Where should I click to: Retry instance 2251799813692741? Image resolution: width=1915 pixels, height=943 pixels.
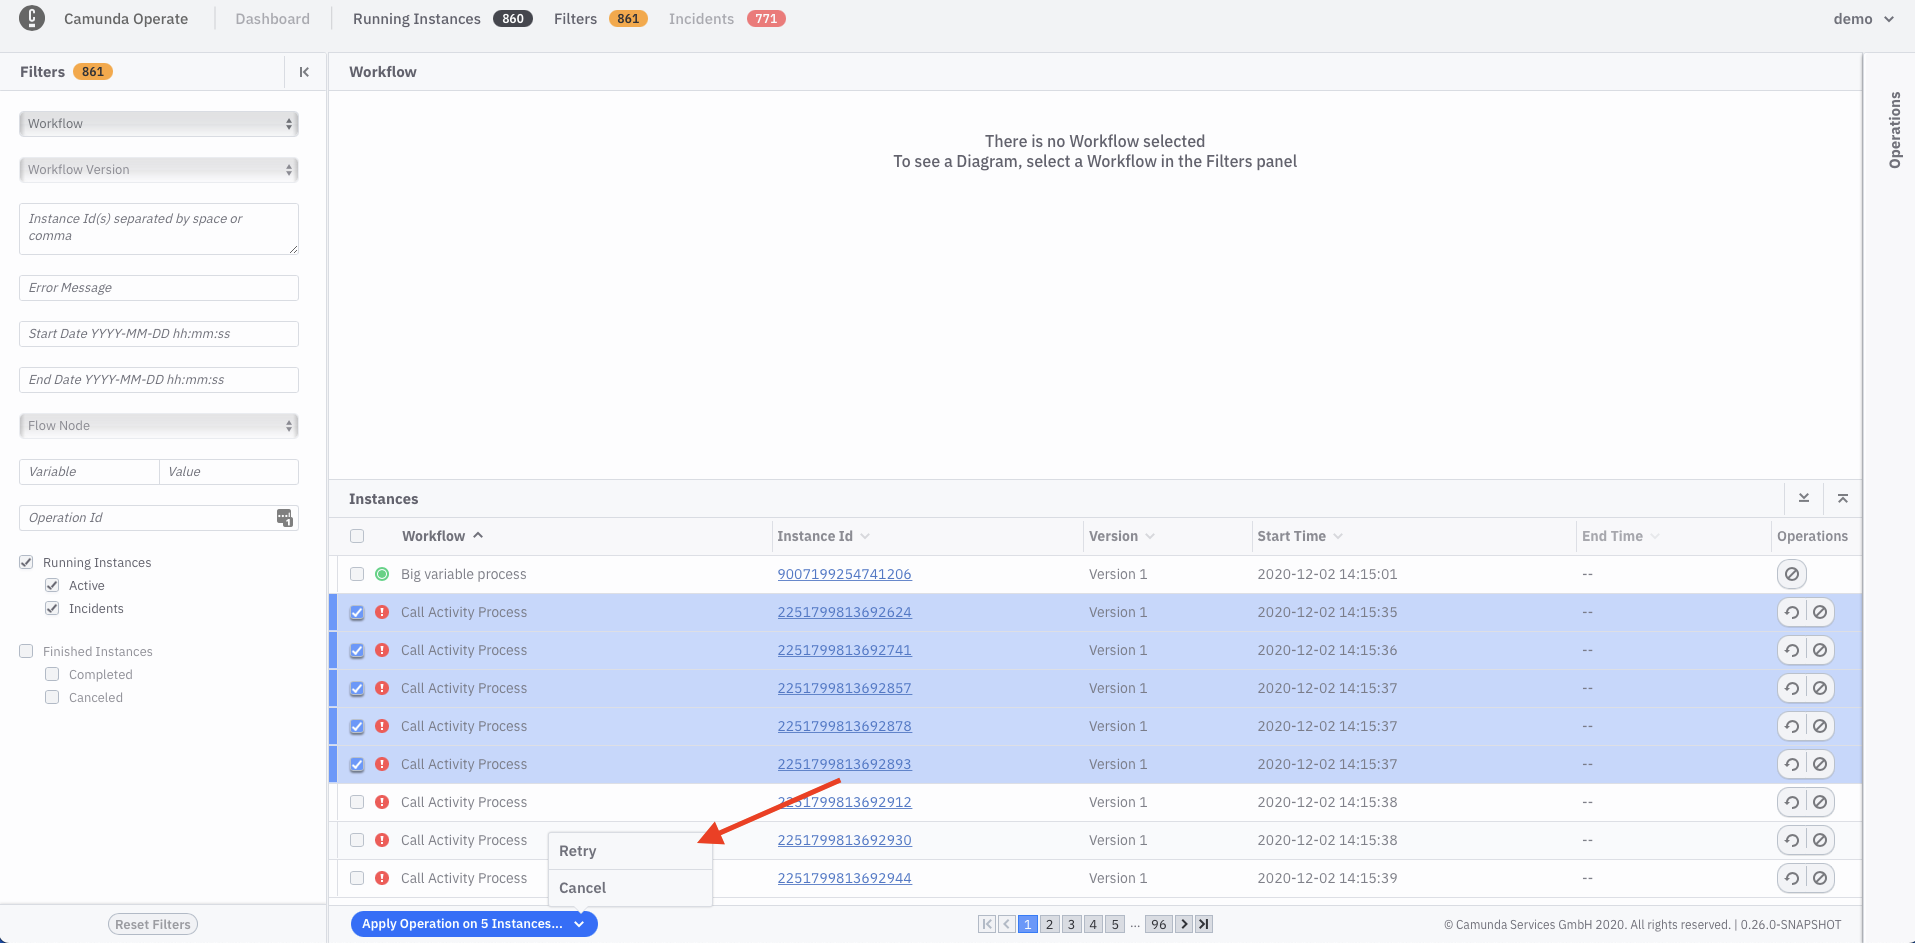pyautogui.click(x=1792, y=650)
